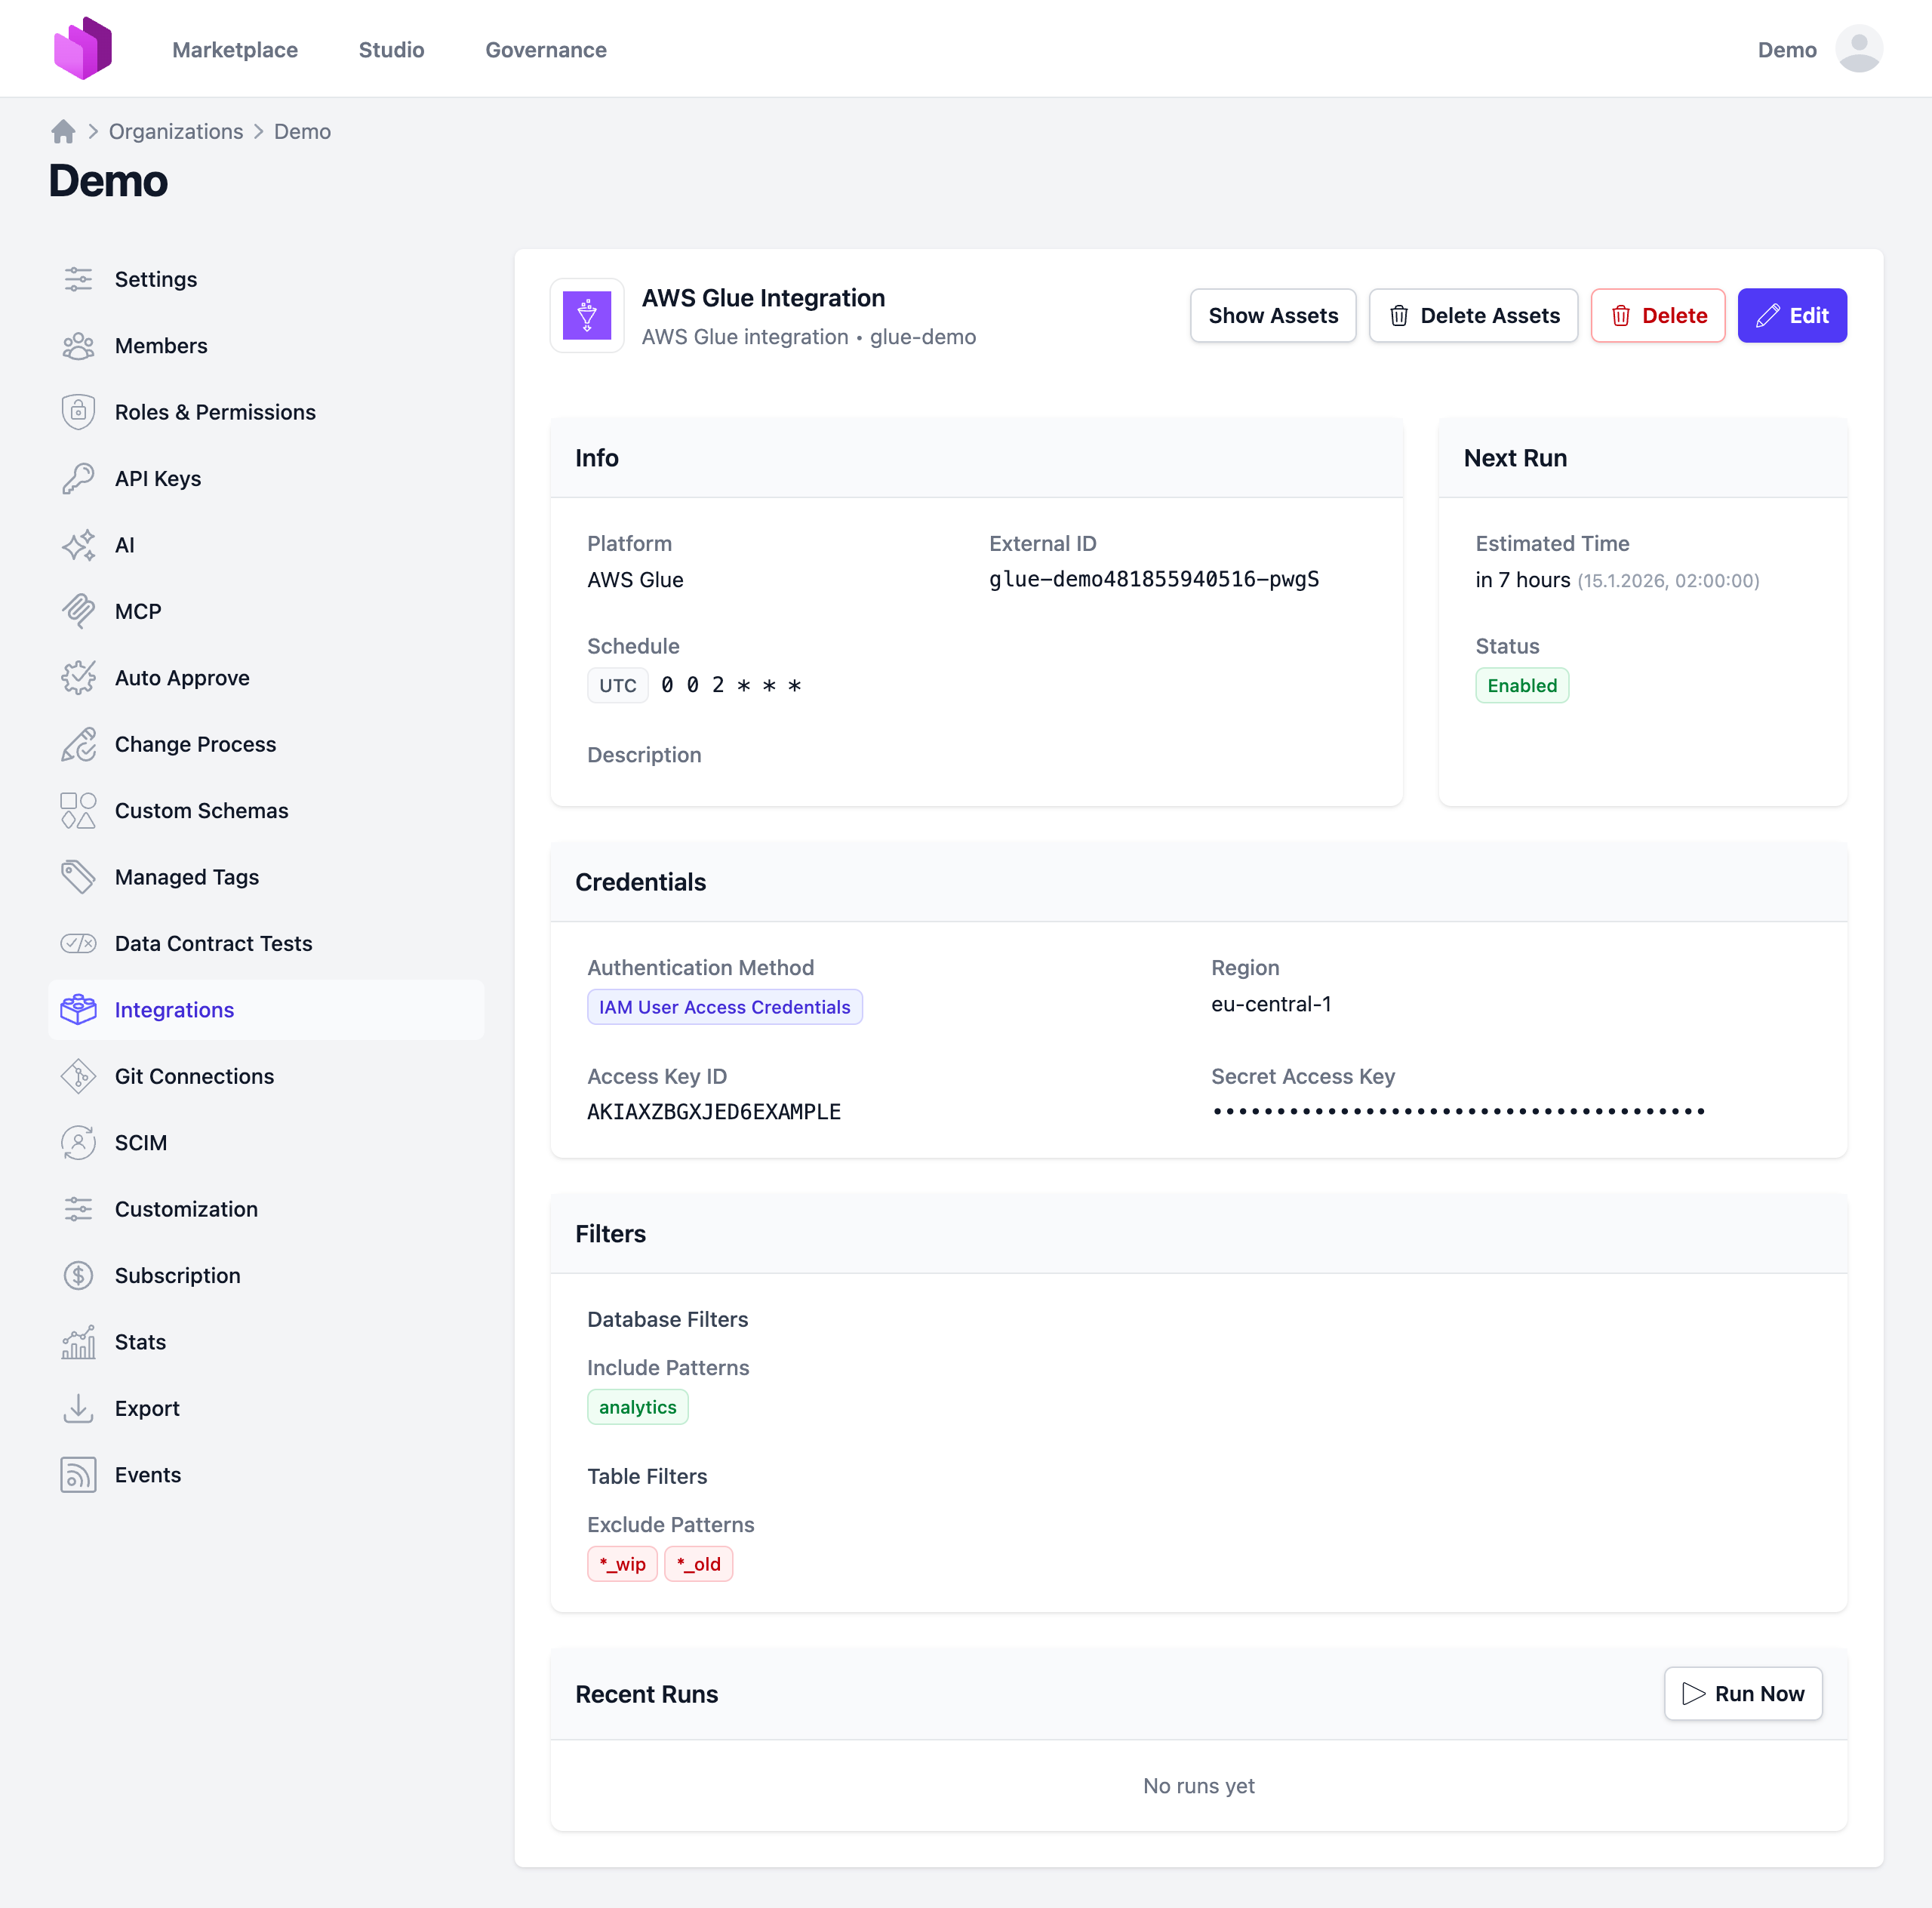Open the Organizations breadcrumb link

pos(176,131)
